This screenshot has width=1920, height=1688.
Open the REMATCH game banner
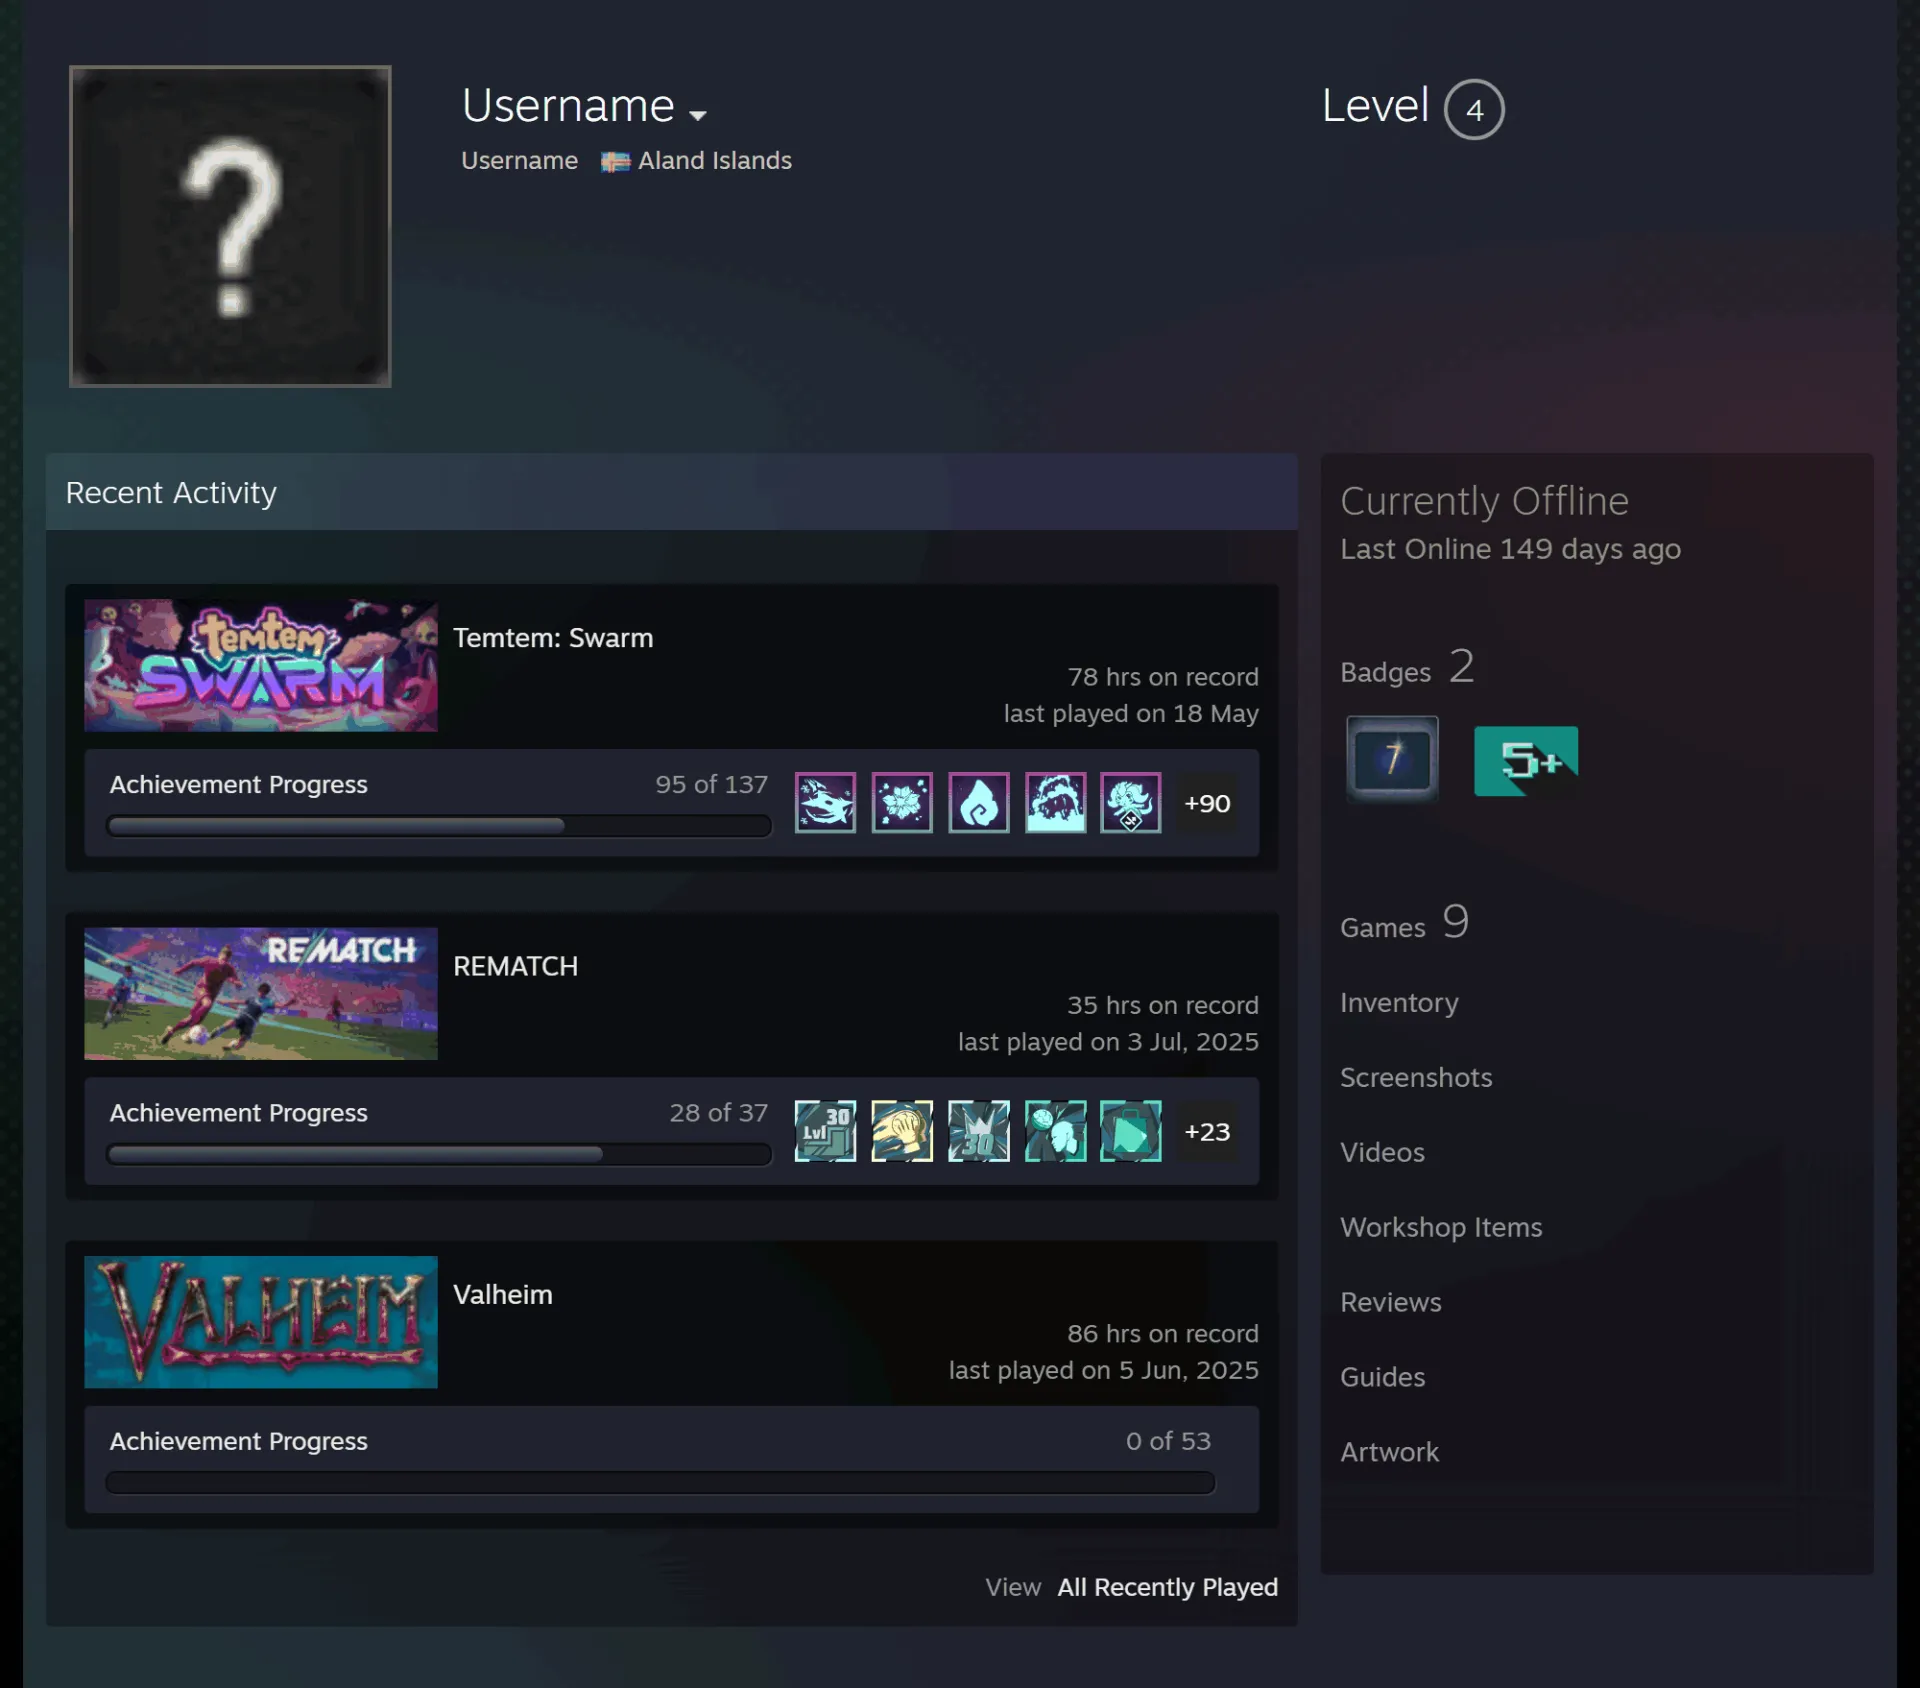(261, 993)
